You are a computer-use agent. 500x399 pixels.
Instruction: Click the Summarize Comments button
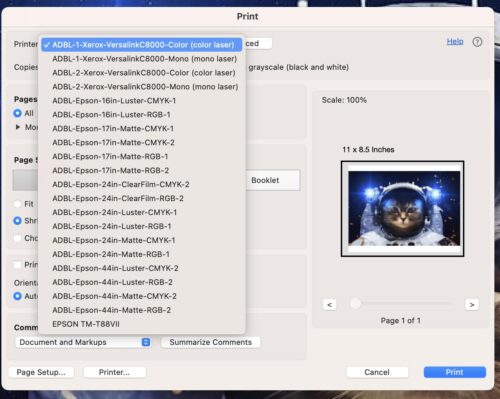(210, 342)
